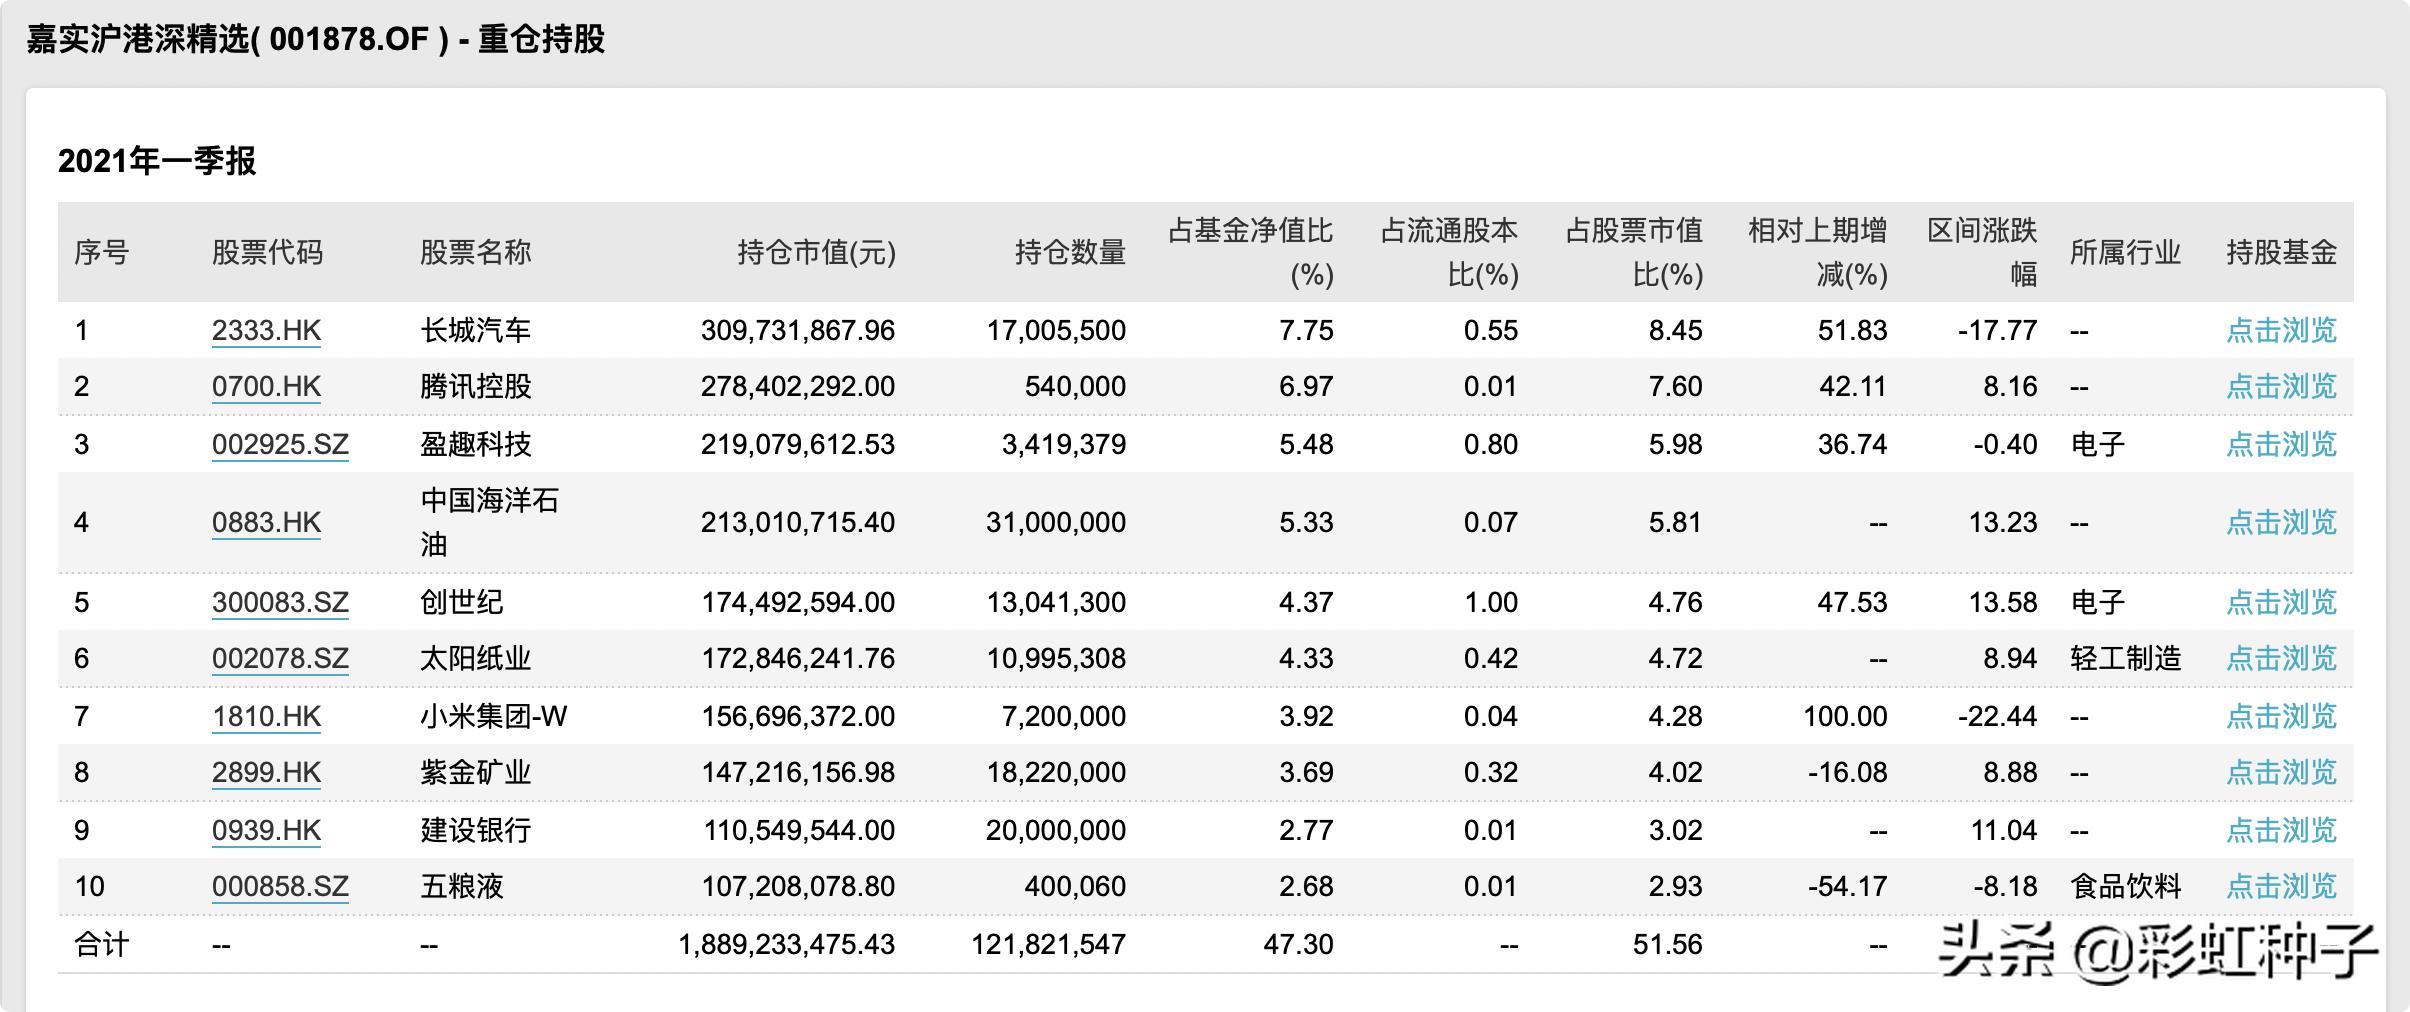This screenshot has width=2410, height=1012.
Task: Click 点击浏览 for 腾讯控股 holdings
Action: click(2283, 386)
